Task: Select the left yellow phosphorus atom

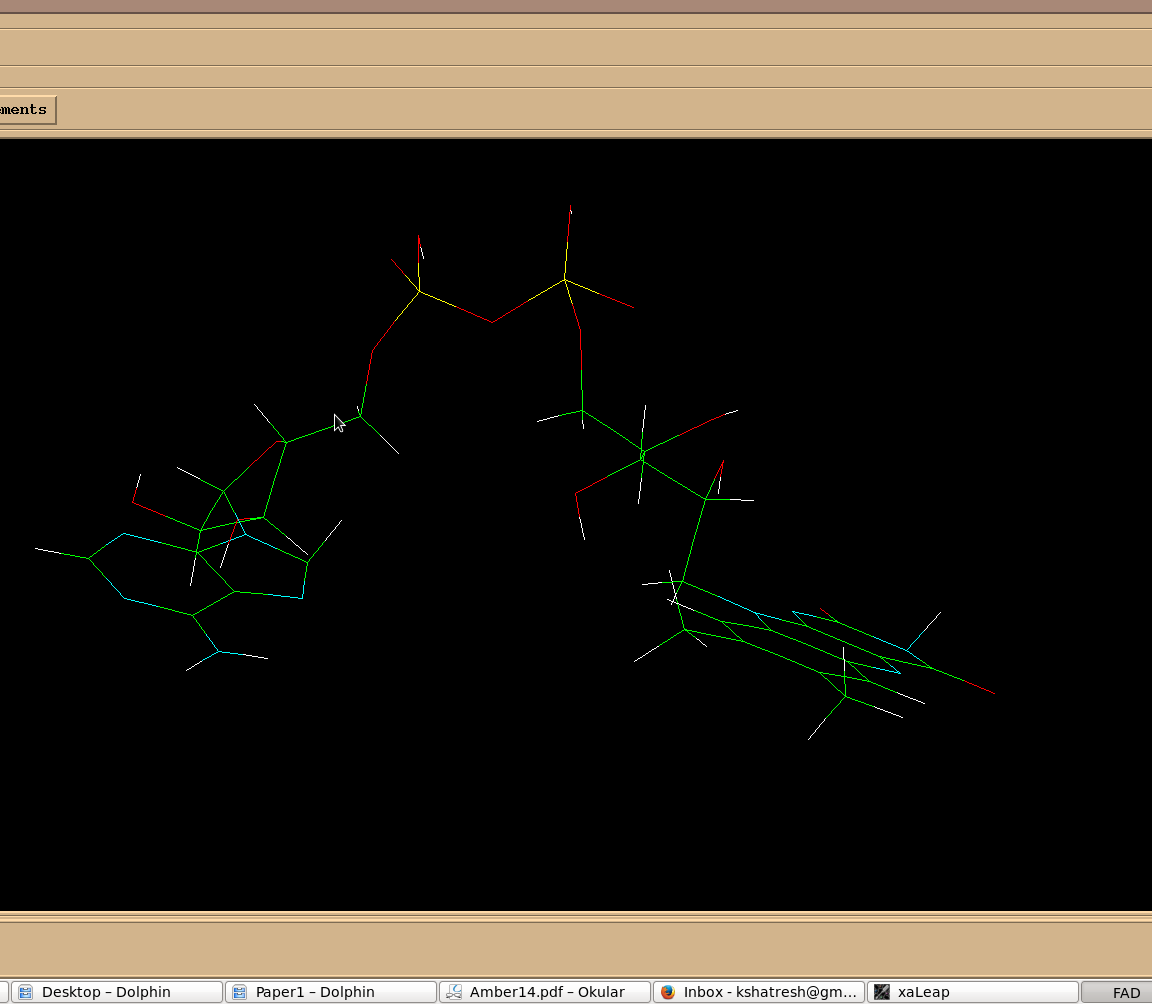Action: coord(419,291)
